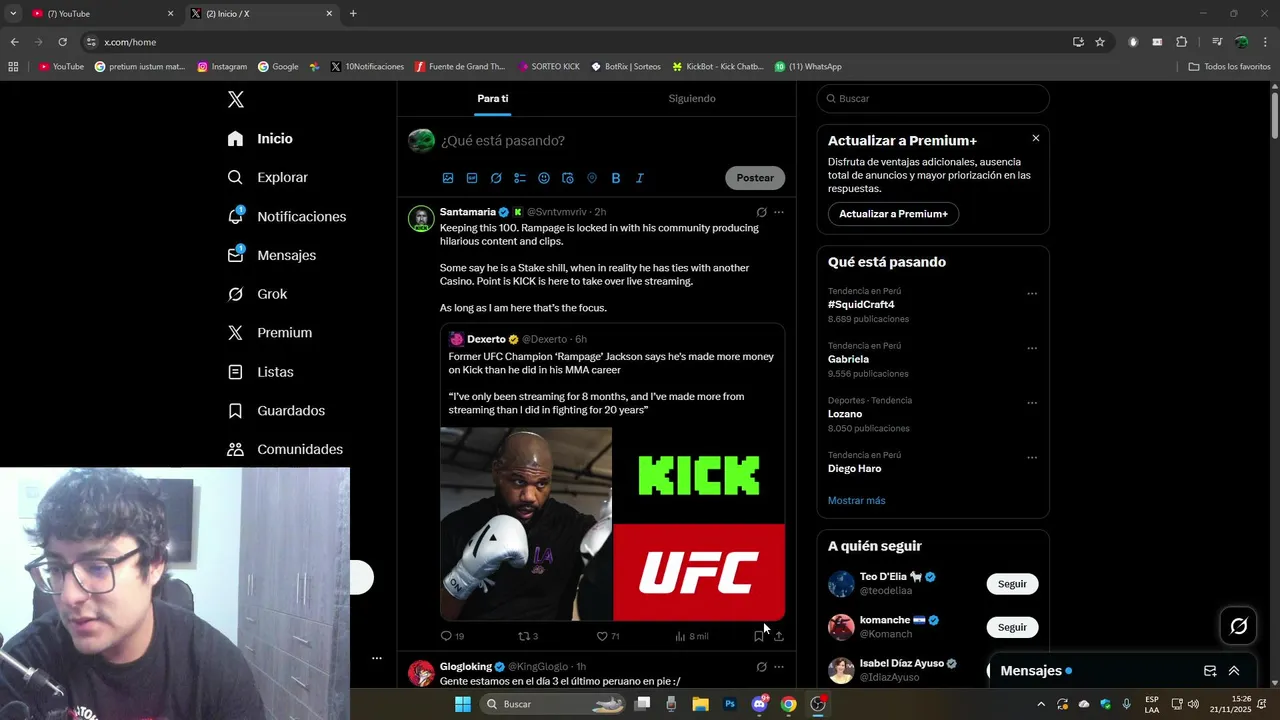This screenshot has width=1280, height=720.
Task: Open Inicio home in sidebar
Action: [261, 139]
